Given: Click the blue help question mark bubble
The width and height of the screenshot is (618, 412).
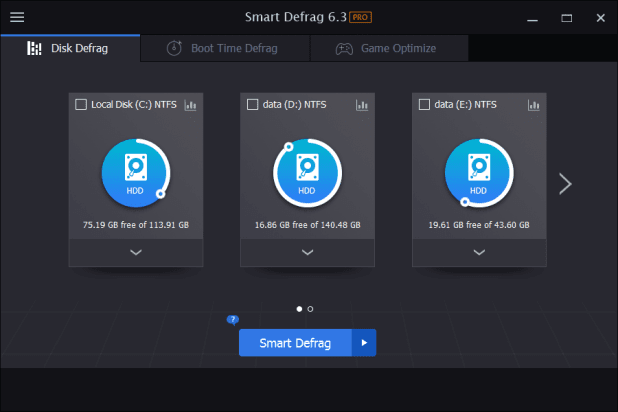Looking at the screenshot, I should (x=233, y=320).
